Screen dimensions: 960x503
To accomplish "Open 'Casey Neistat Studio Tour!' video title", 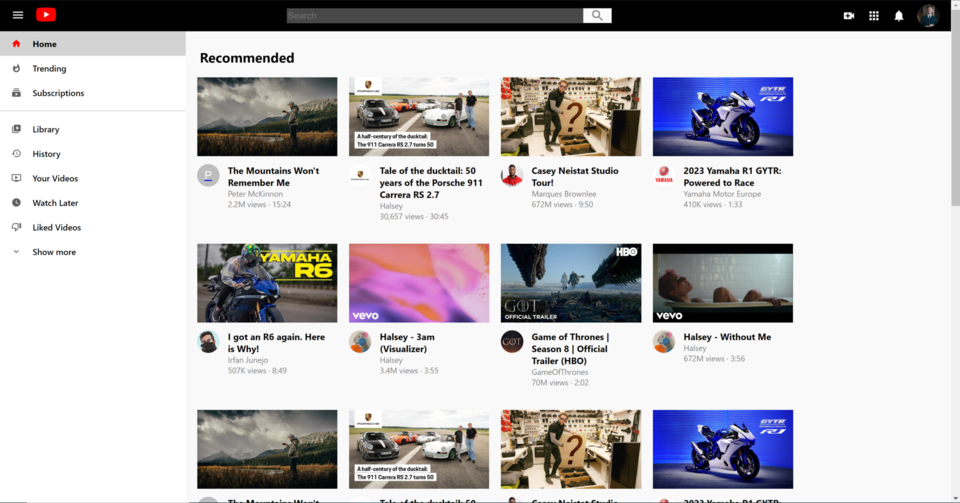I will click(574, 176).
